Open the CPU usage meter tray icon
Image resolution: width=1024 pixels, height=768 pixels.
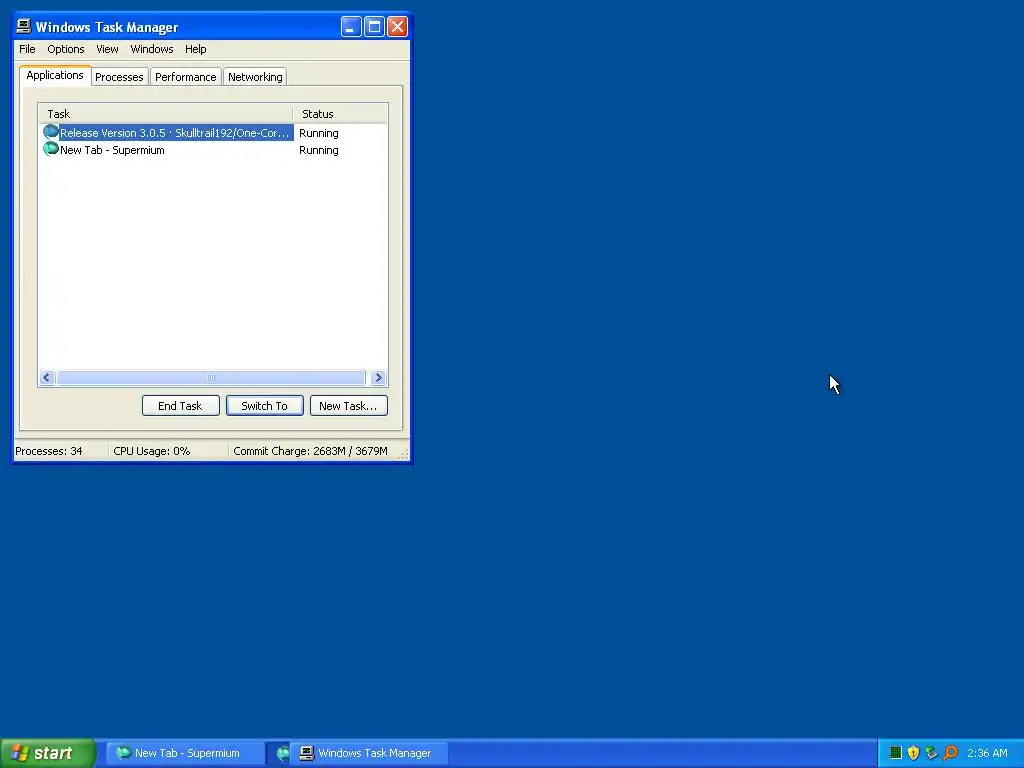896,753
